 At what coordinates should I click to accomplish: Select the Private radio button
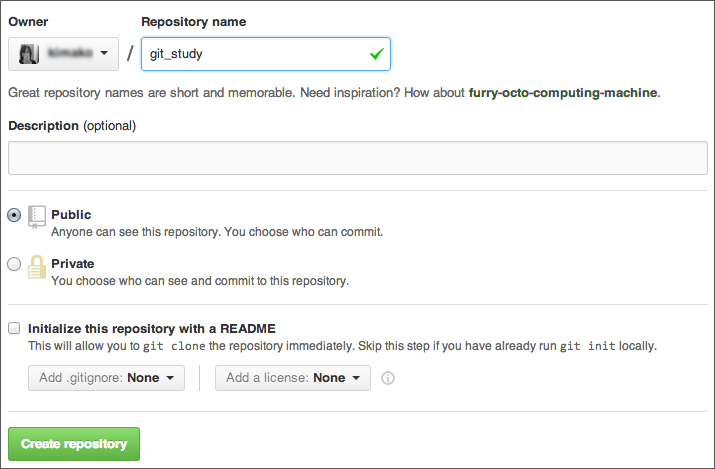pyautogui.click(x=14, y=264)
